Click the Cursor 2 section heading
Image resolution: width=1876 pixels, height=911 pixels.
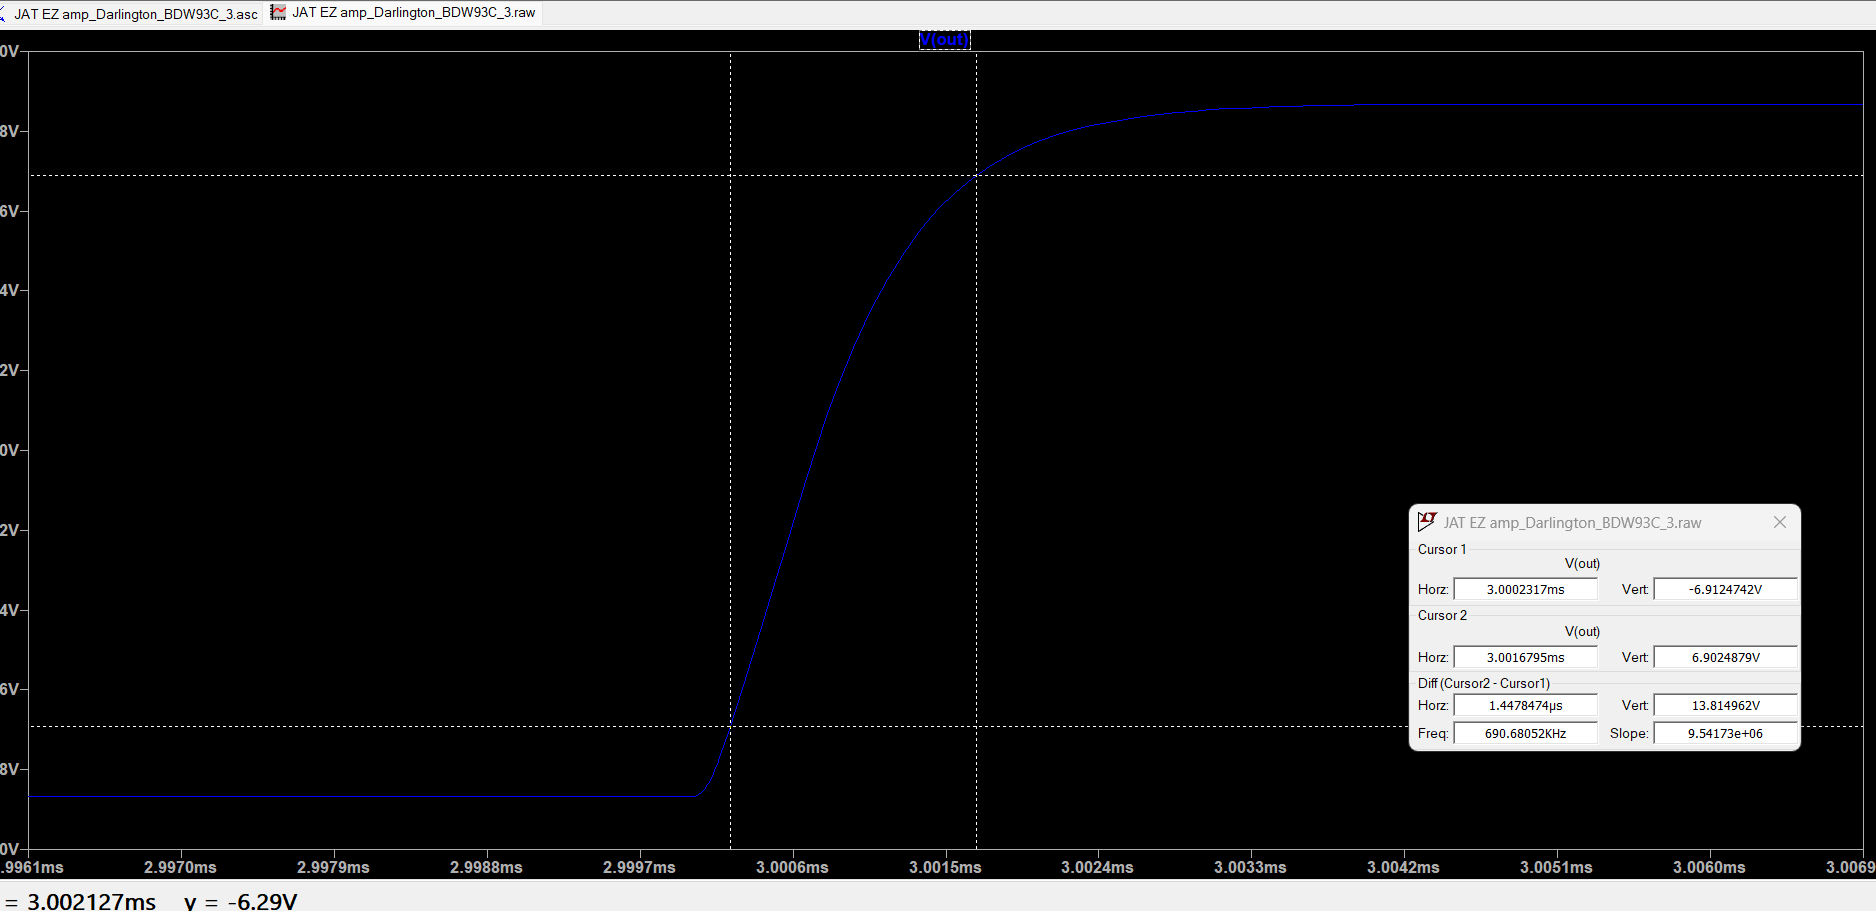click(1442, 615)
